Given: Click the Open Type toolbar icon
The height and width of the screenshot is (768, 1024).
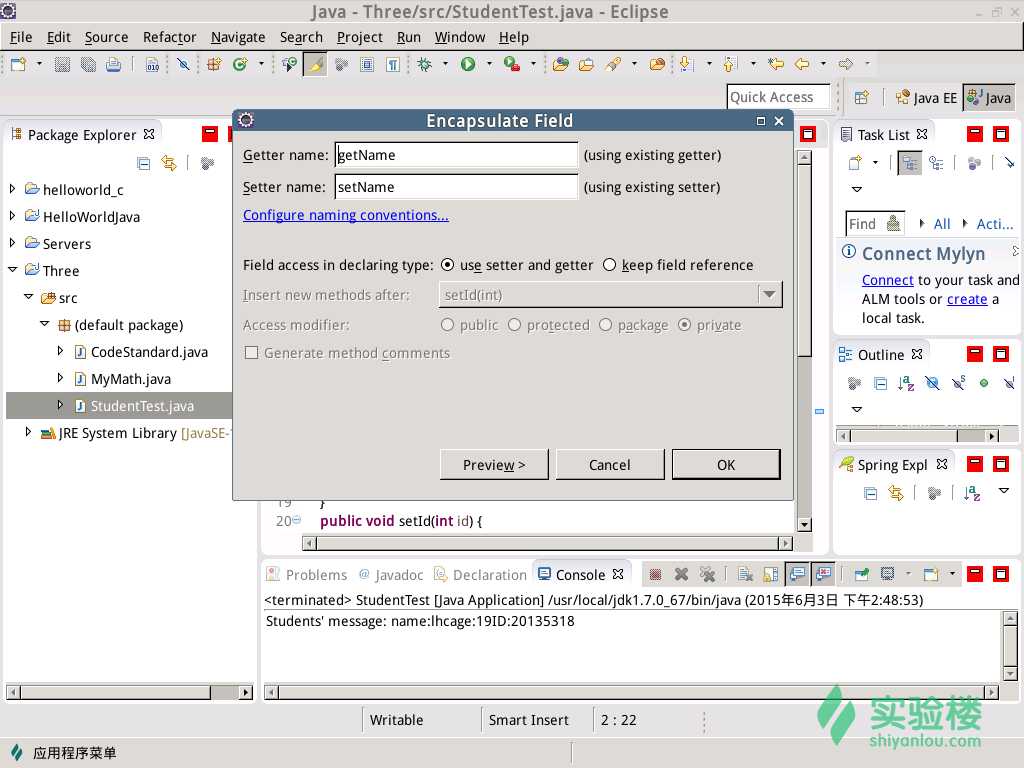Looking at the screenshot, I should (x=560, y=64).
